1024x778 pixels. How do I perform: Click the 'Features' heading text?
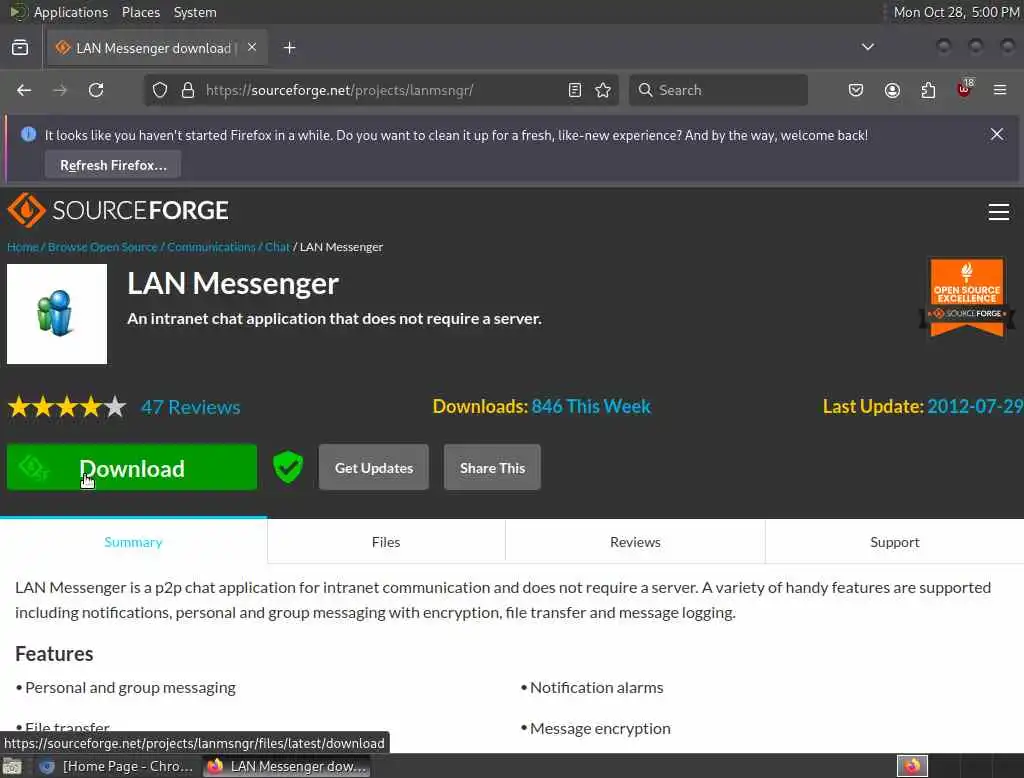pos(54,654)
